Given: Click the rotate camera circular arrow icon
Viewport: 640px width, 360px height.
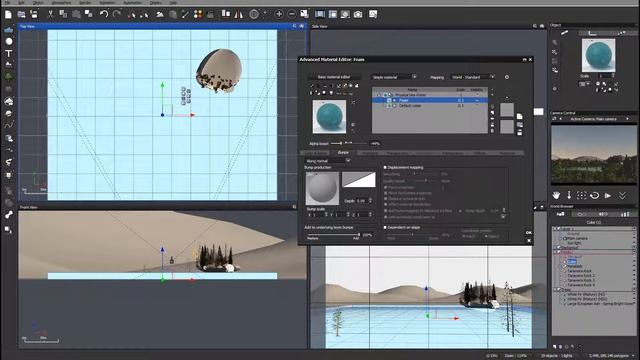Looking at the screenshot, I should [x=595, y=195].
